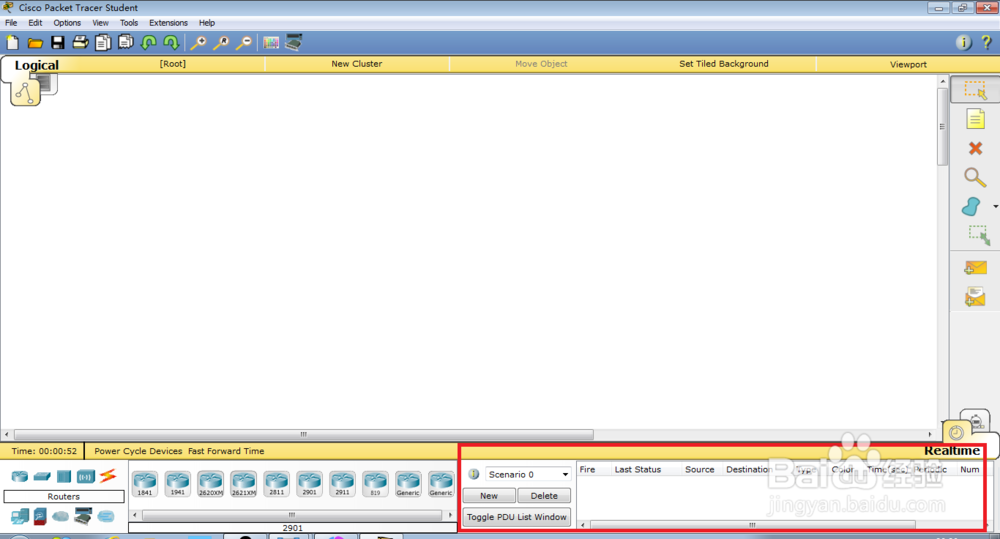Screen dimensions: 1000x539
Task: Open the Edit menu
Action: pos(35,22)
